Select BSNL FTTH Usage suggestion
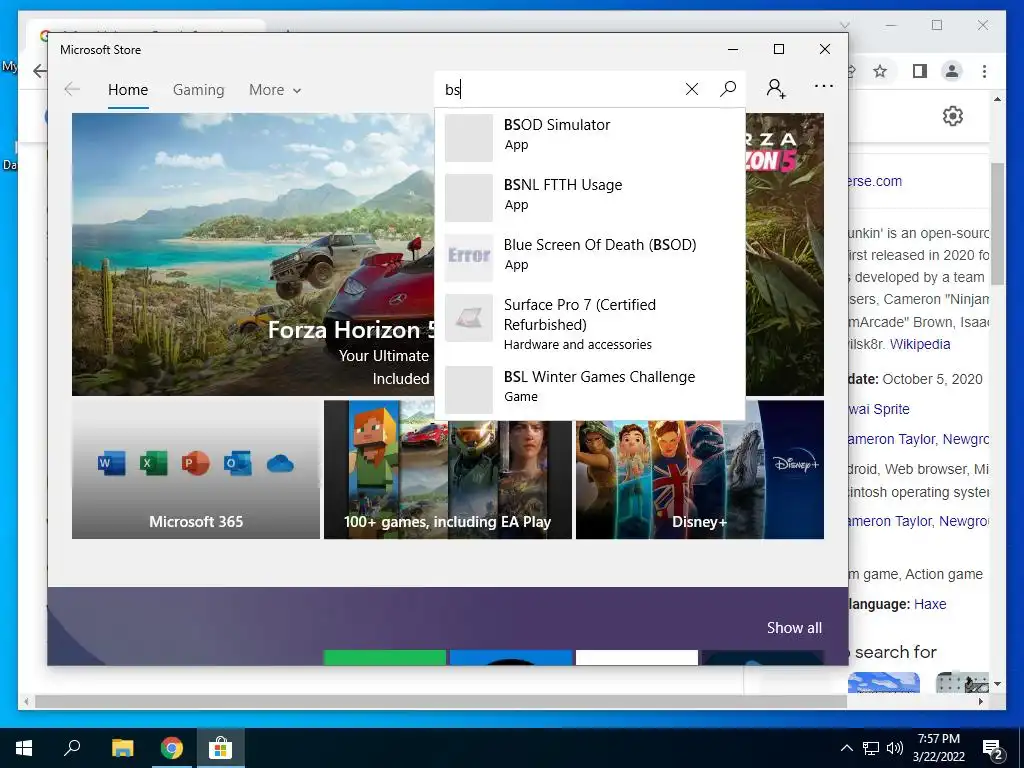Viewport: 1024px width, 768px height. pyautogui.click(x=590, y=198)
